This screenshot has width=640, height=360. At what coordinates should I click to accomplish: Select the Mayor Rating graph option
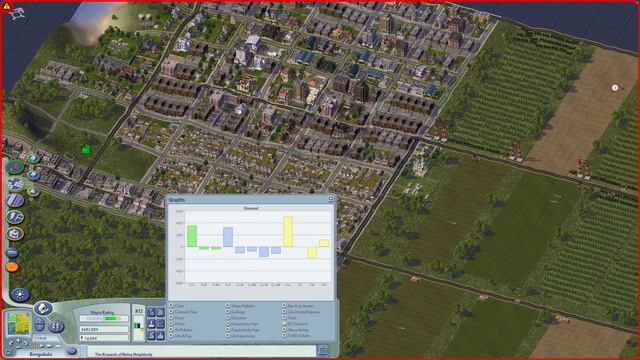(x=284, y=330)
